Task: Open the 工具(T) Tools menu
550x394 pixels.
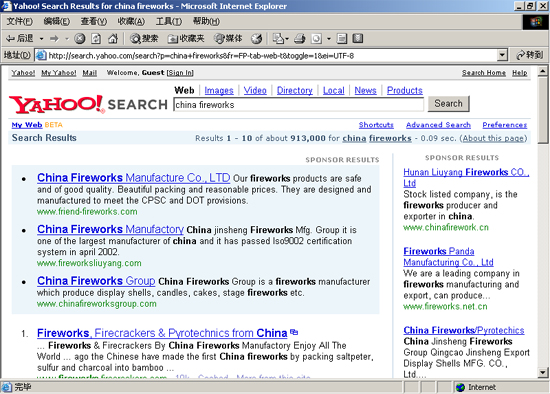Action: click(x=169, y=21)
